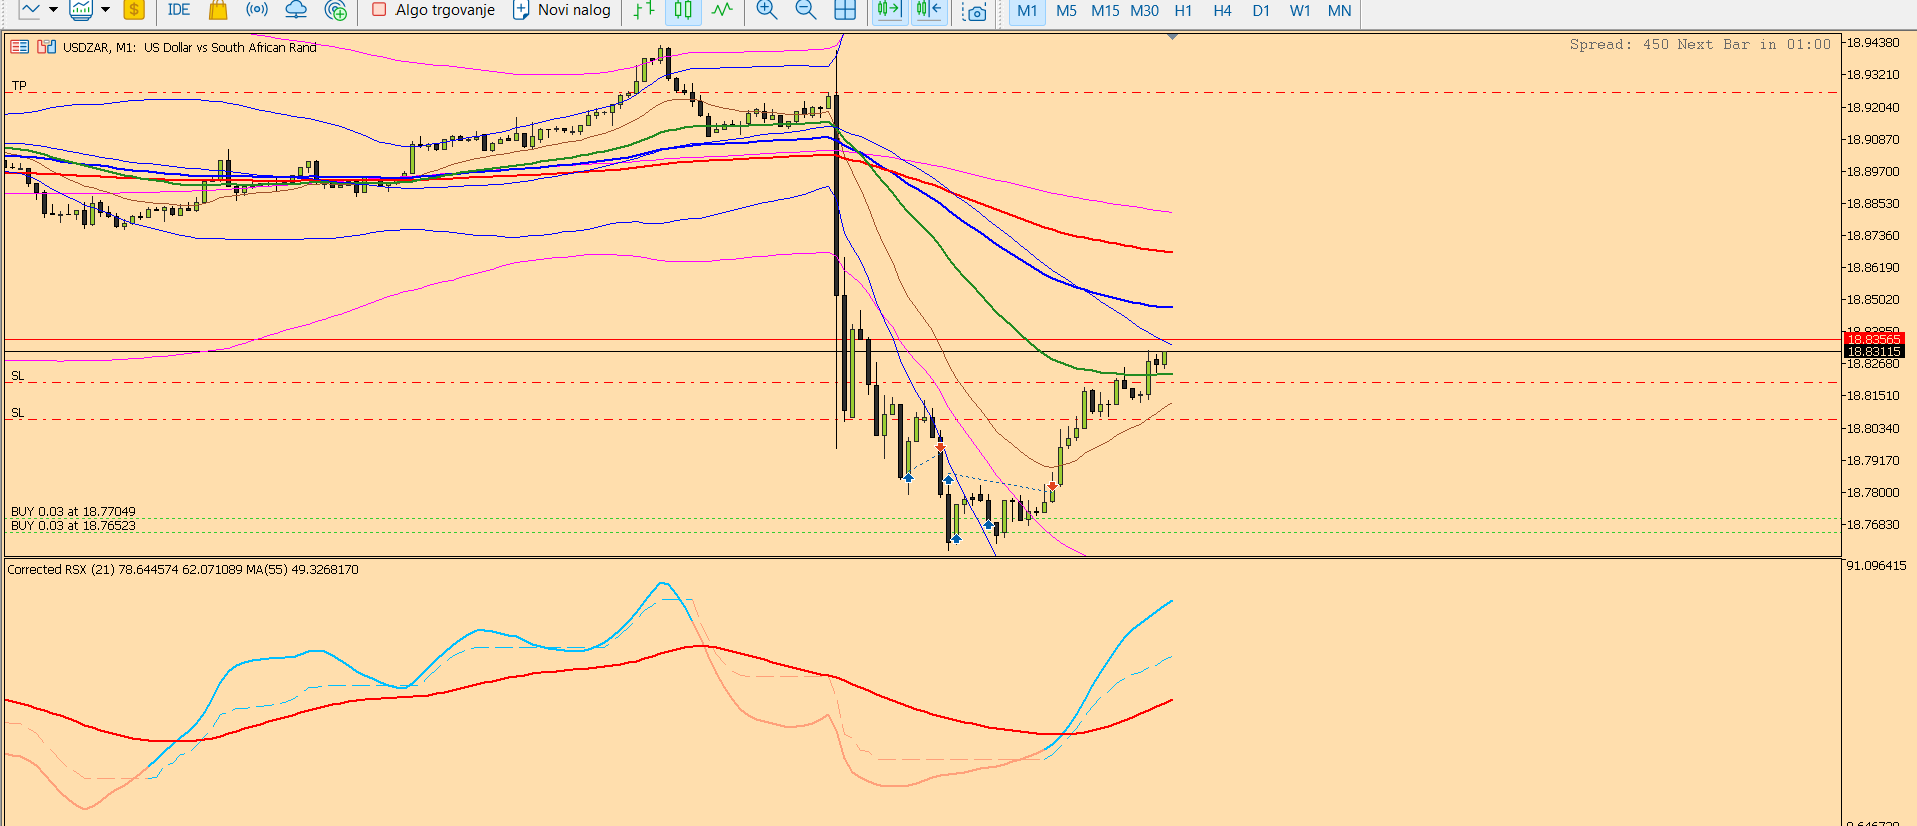The height and width of the screenshot is (826, 1917).
Task: Select the MN timeframe
Action: pyautogui.click(x=1339, y=10)
